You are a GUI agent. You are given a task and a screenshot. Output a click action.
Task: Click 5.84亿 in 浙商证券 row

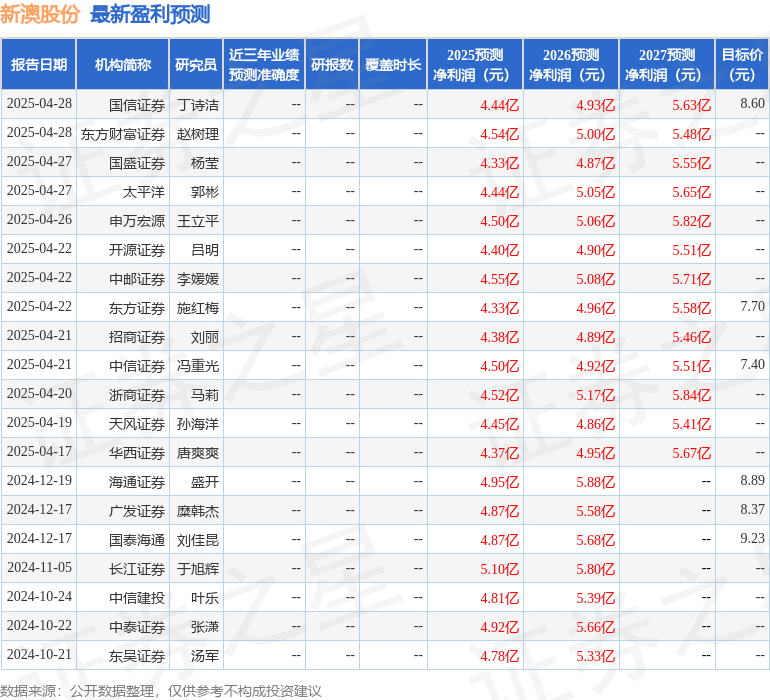691,395
